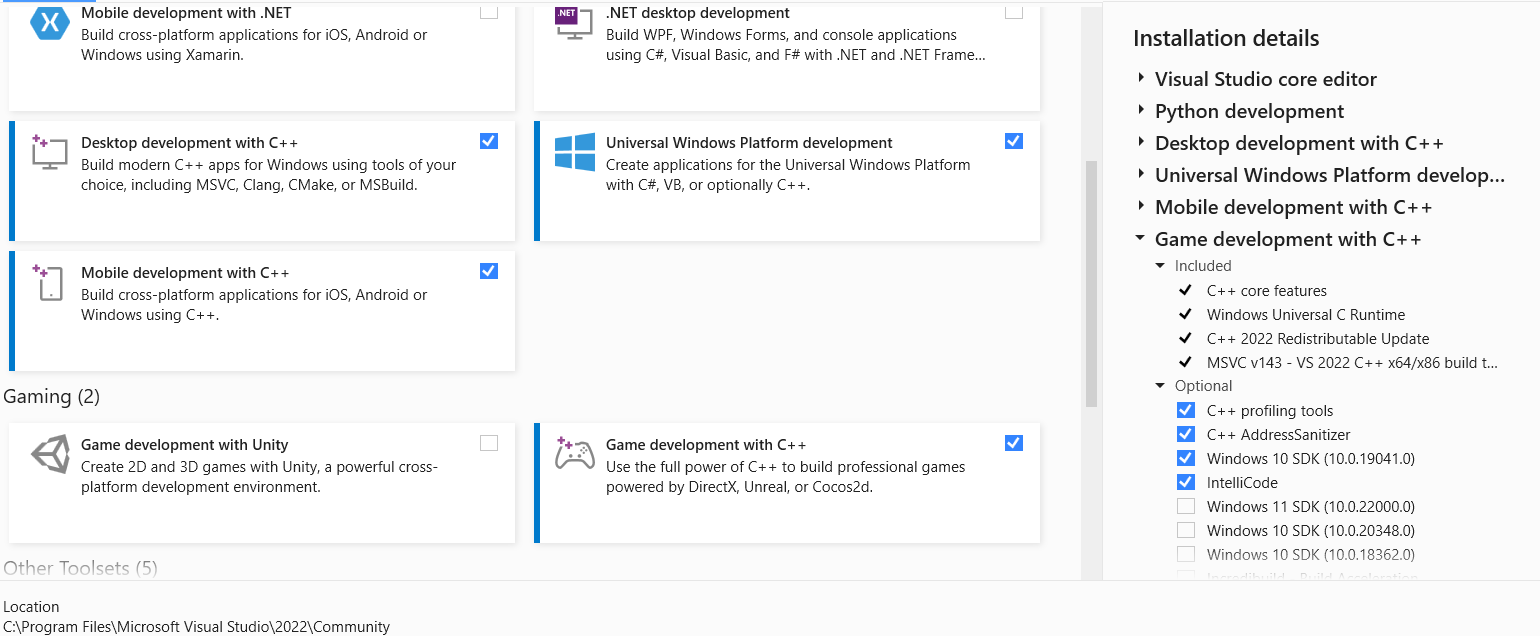This screenshot has width=1540, height=636.
Task: Click the 'Build WPF, Windows Forms, and console applications' description
Action: (x=796, y=45)
